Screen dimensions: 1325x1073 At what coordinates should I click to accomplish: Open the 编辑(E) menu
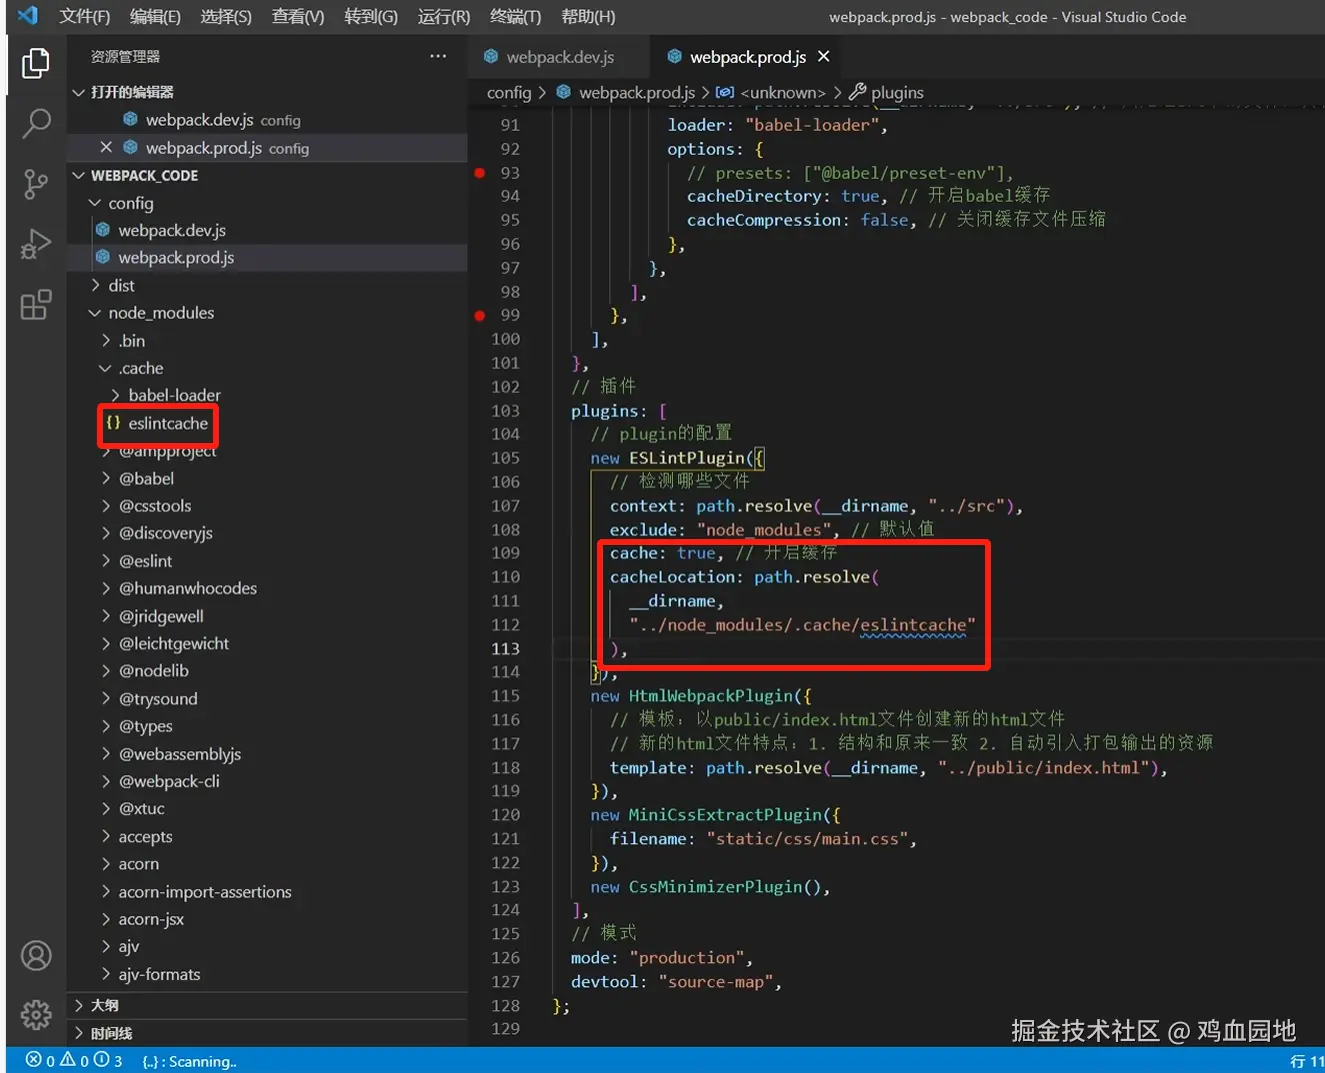[155, 16]
